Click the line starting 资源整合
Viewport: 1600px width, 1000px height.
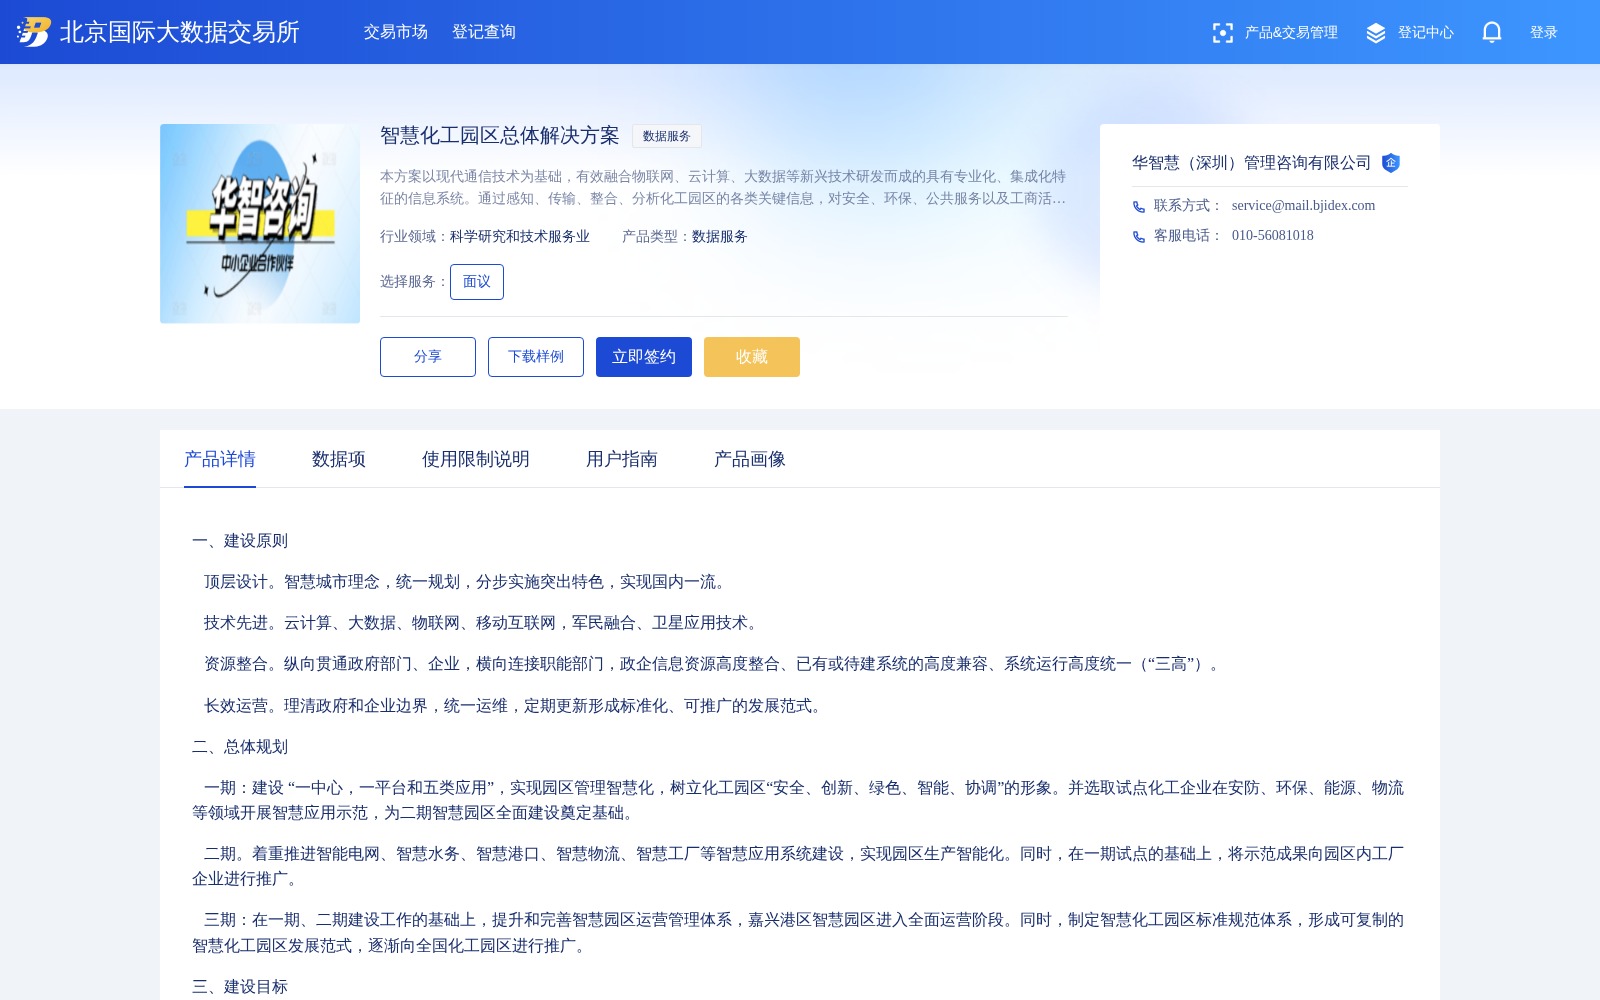[714, 664]
